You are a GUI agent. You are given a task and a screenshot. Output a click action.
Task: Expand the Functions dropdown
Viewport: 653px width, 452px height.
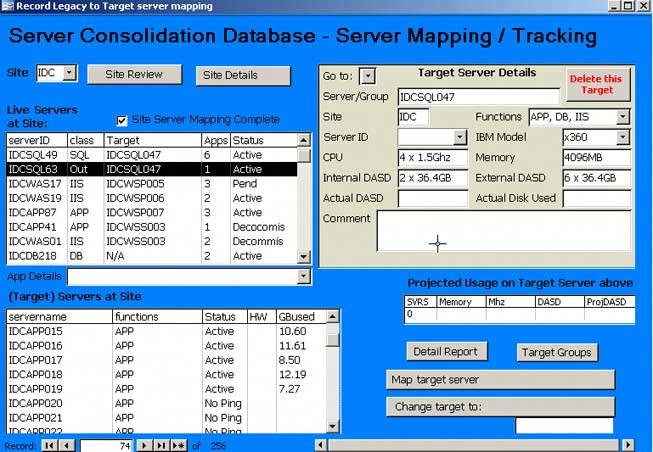623,117
